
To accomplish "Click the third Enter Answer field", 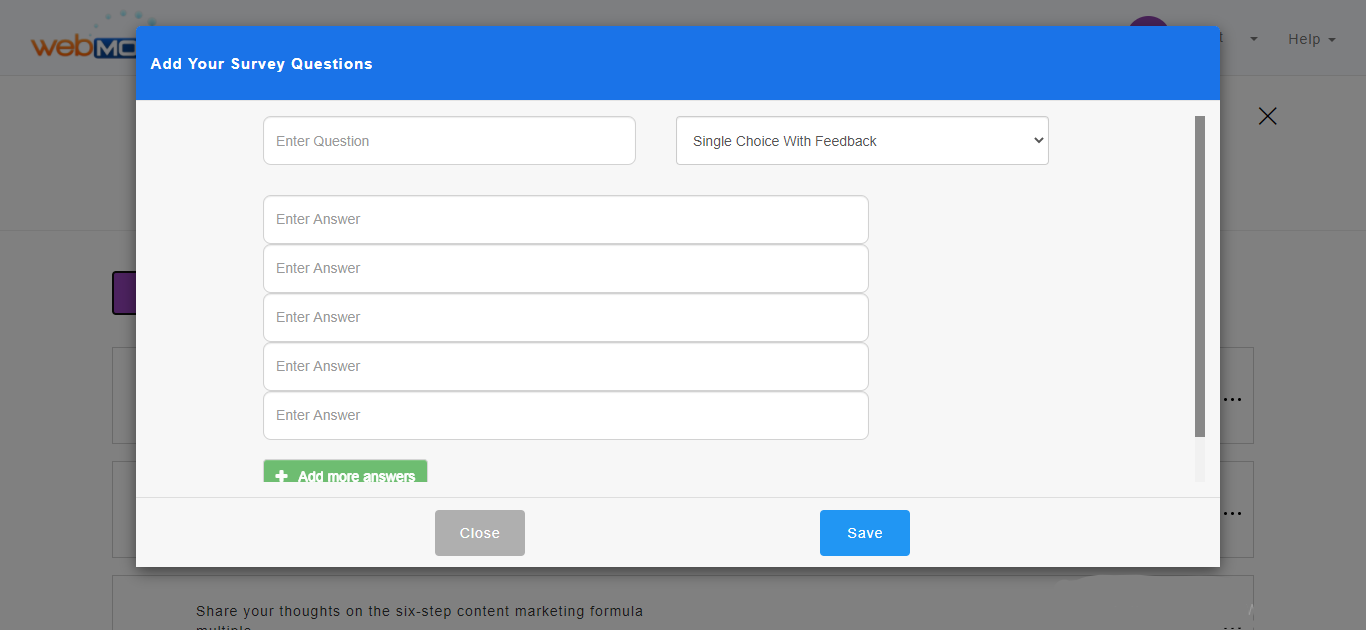I will (x=566, y=317).
